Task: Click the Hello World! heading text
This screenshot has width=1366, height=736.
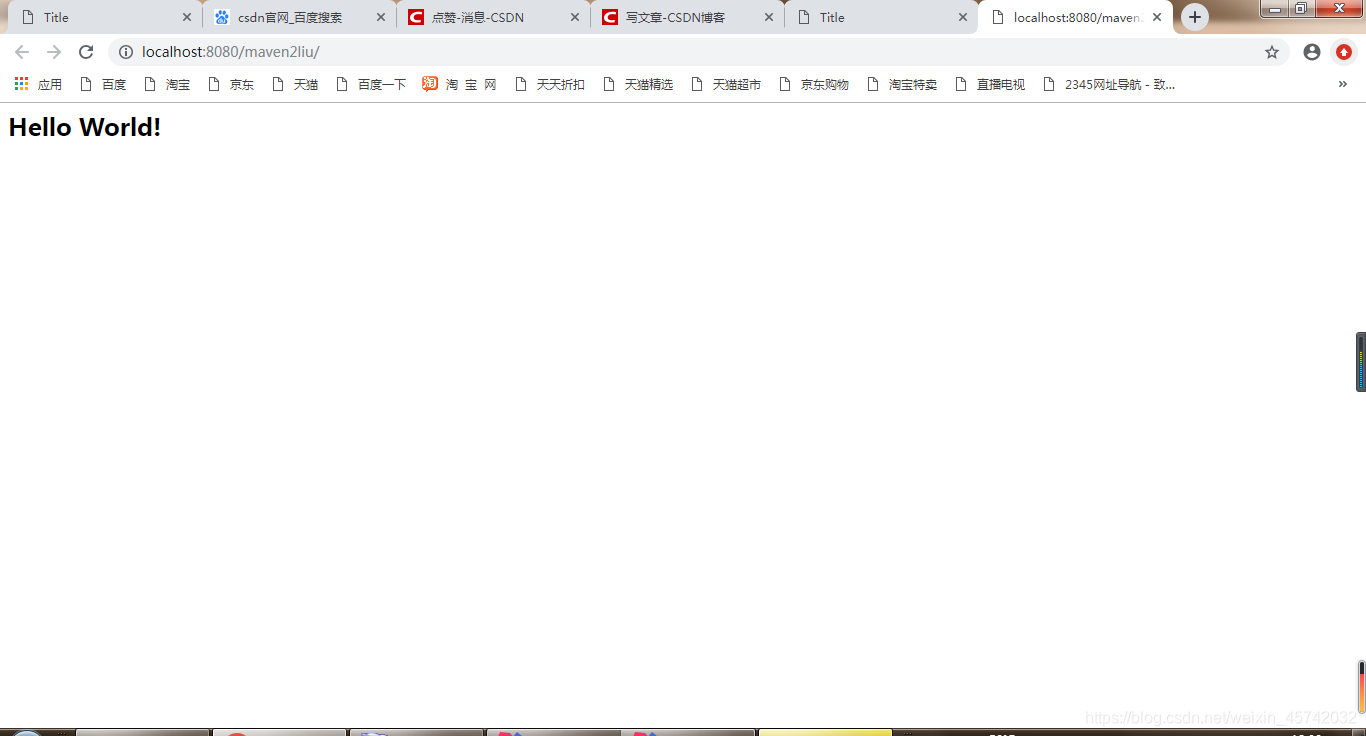Action: tap(85, 127)
